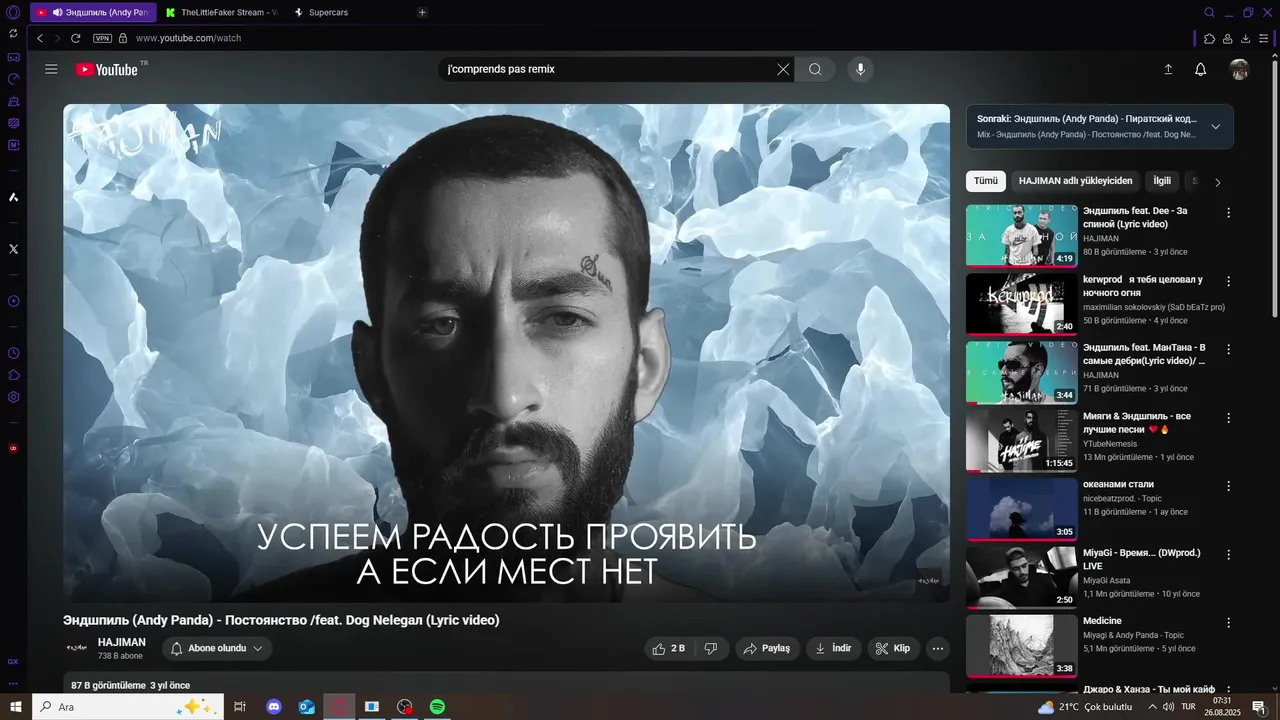Open the Opera GX main menu logo

pyautogui.click(x=13, y=13)
